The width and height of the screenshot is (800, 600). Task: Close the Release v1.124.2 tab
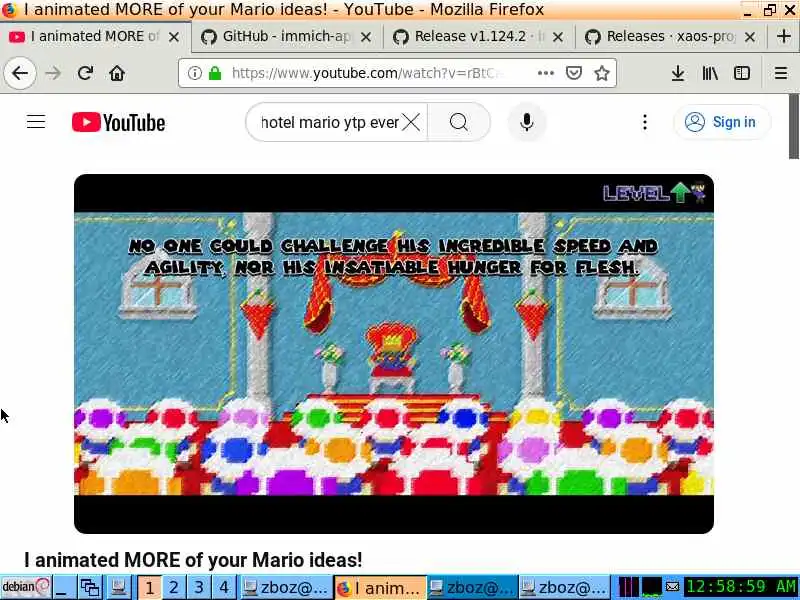(558, 37)
